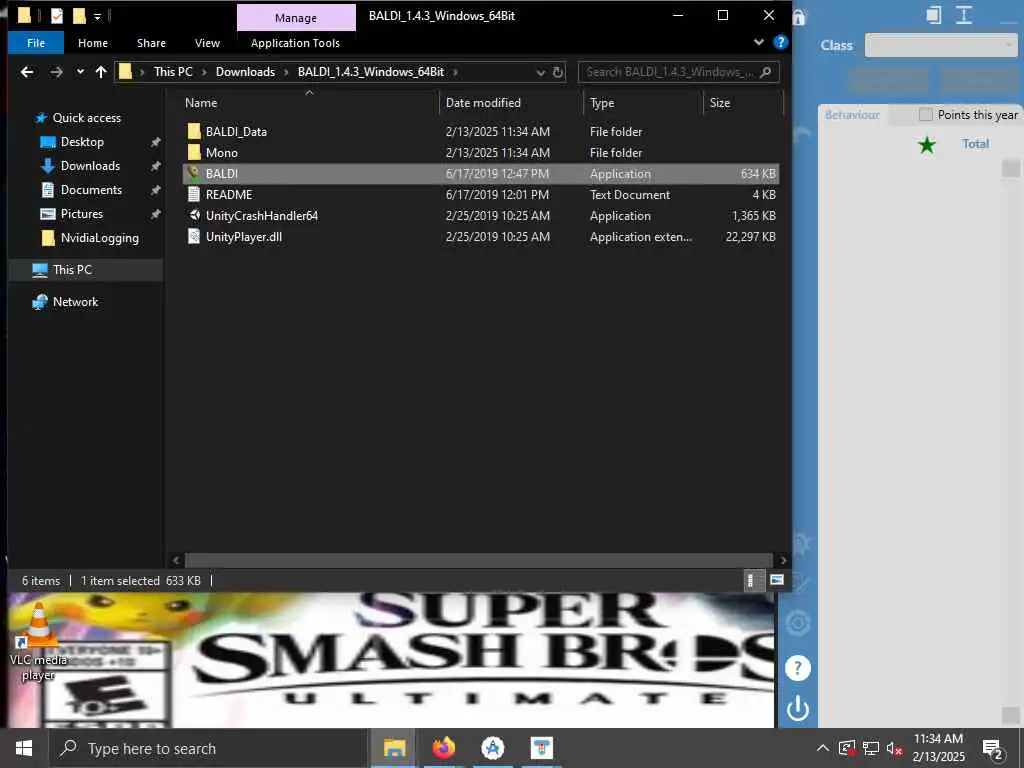Click the taskbar search box
The width and height of the screenshot is (1024, 768).
click(x=208, y=748)
